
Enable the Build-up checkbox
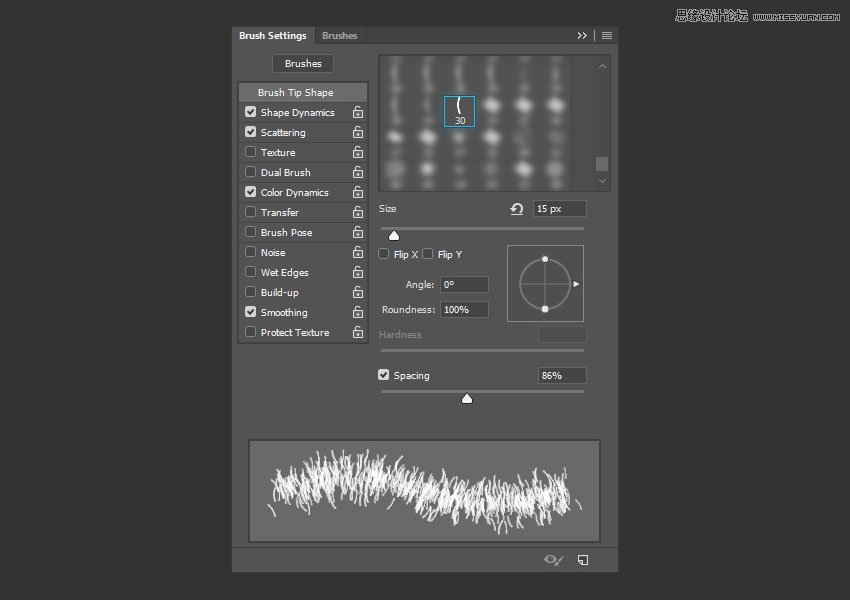tap(250, 292)
